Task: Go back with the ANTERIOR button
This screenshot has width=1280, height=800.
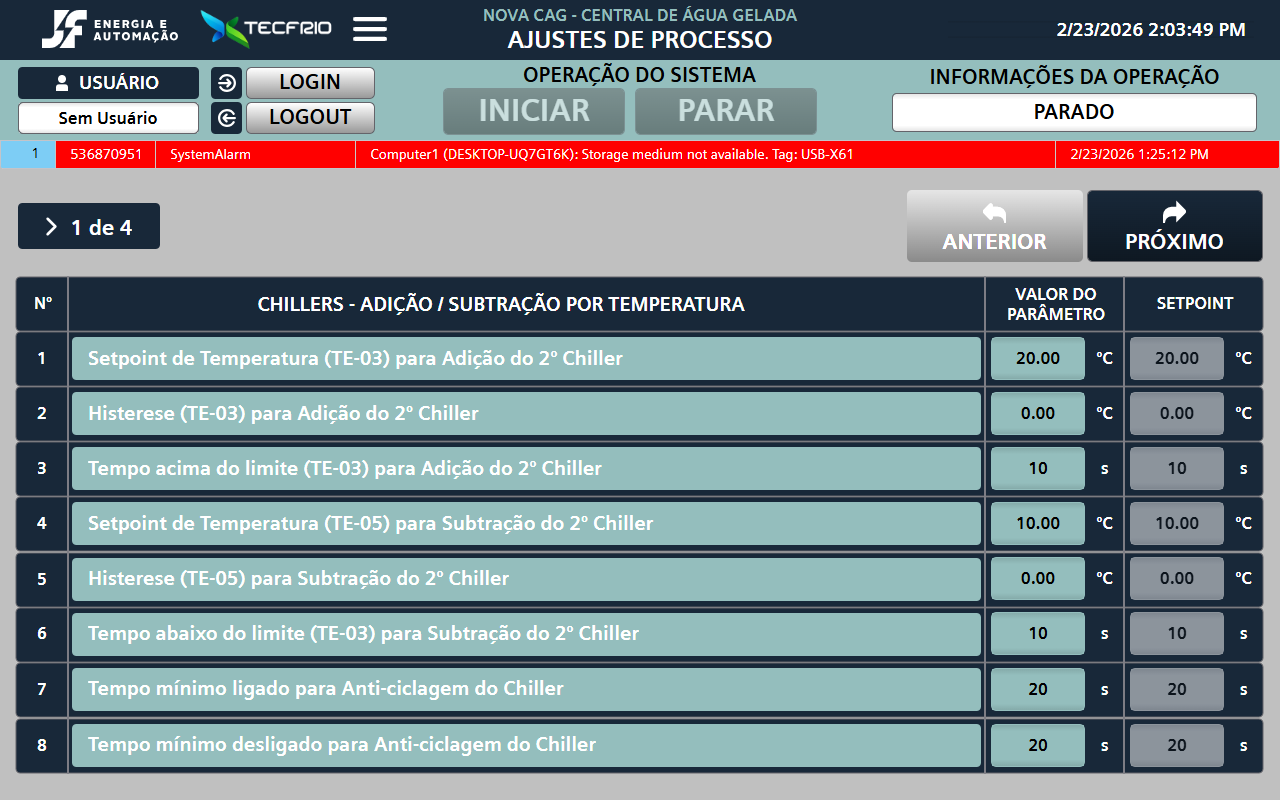Action: coord(994,227)
